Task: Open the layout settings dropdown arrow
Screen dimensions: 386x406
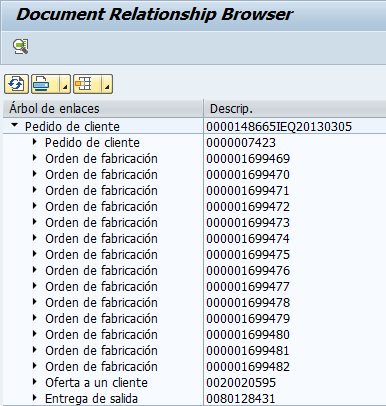Action: point(107,84)
